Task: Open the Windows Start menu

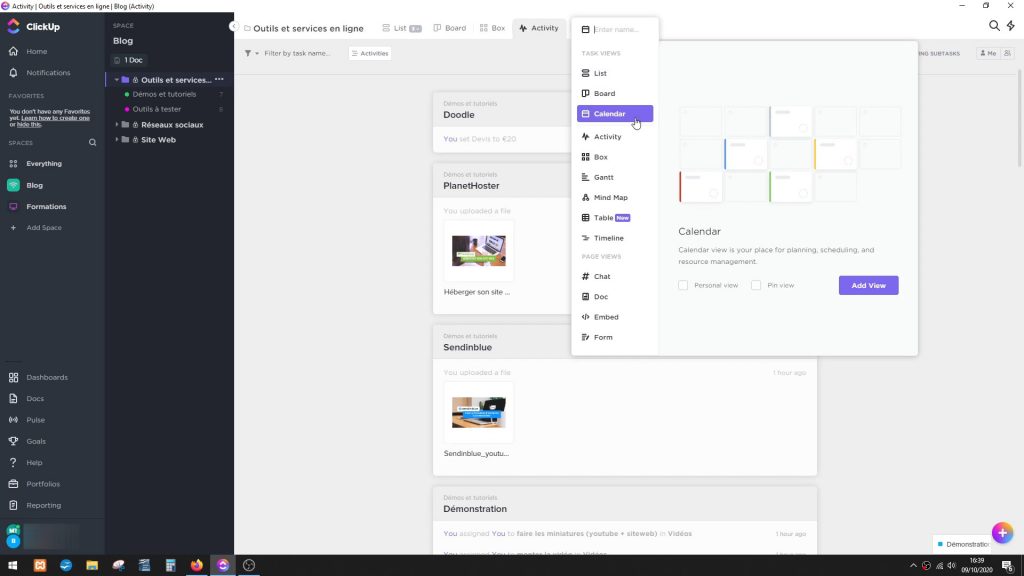Action: [x=12, y=565]
